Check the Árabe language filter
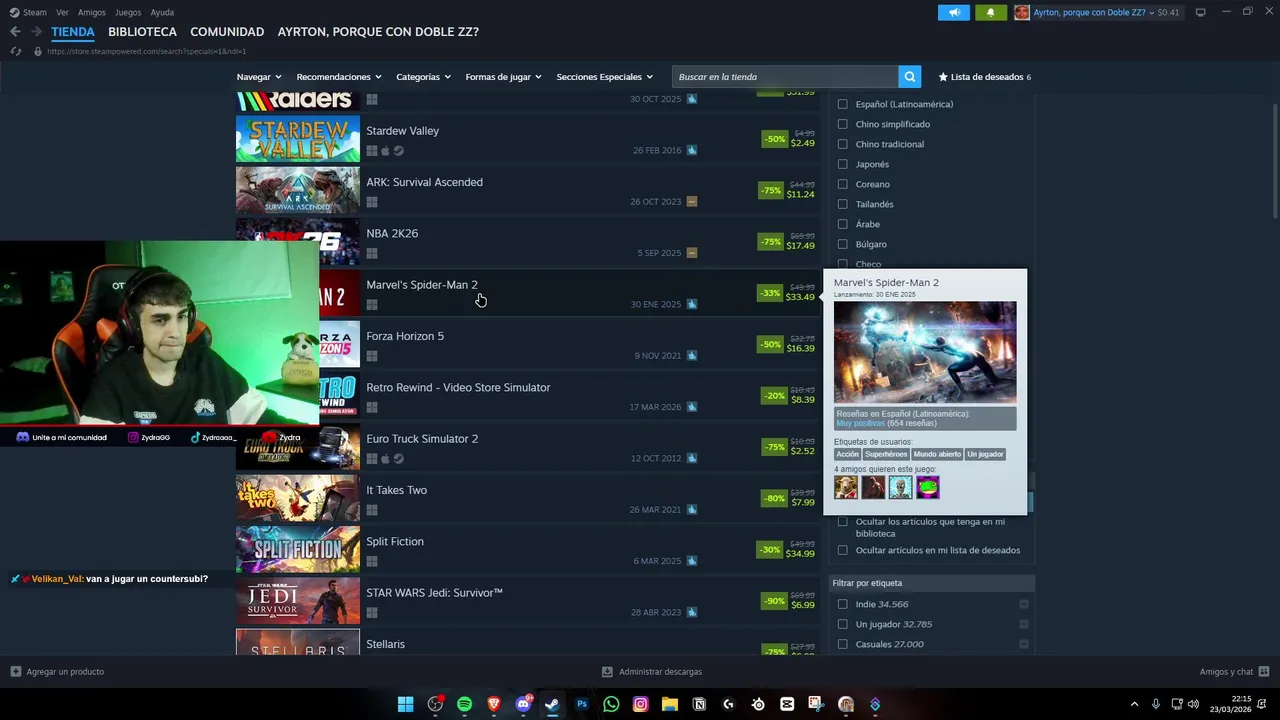This screenshot has height=720, width=1280. coord(842,224)
